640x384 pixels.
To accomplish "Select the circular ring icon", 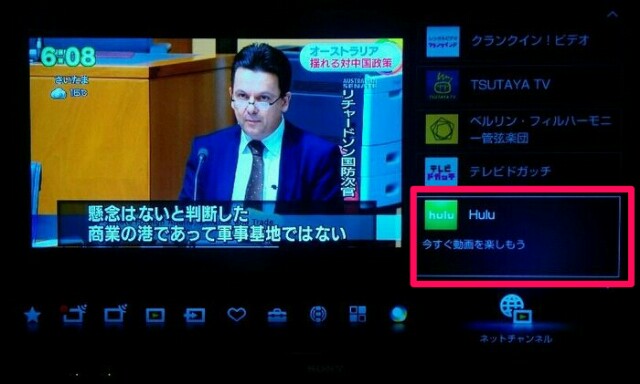I will tap(318, 314).
